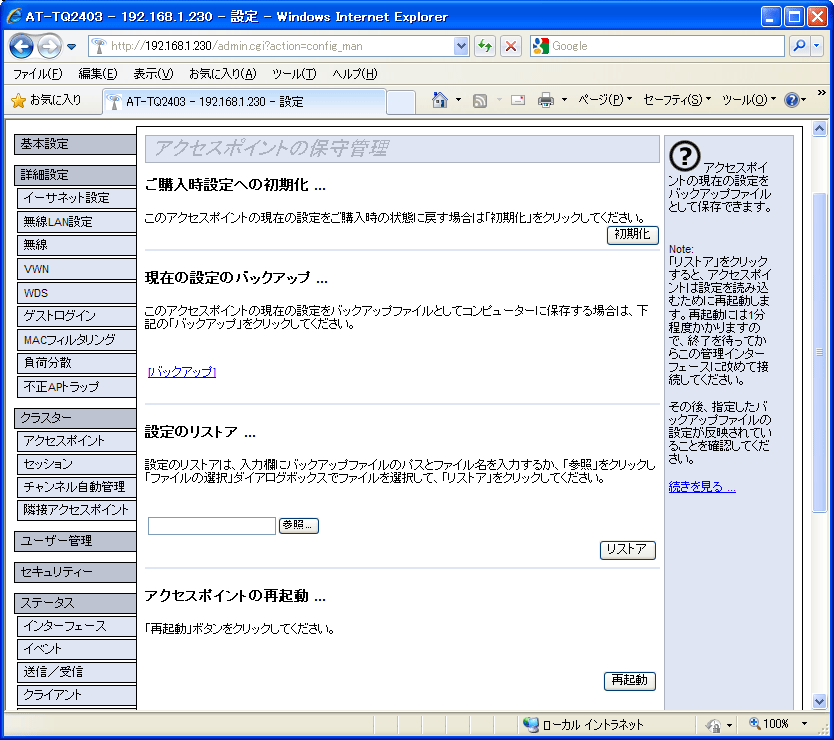Select アクセスポイント in sidebar
The image size is (834, 740).
coord(77,441)
